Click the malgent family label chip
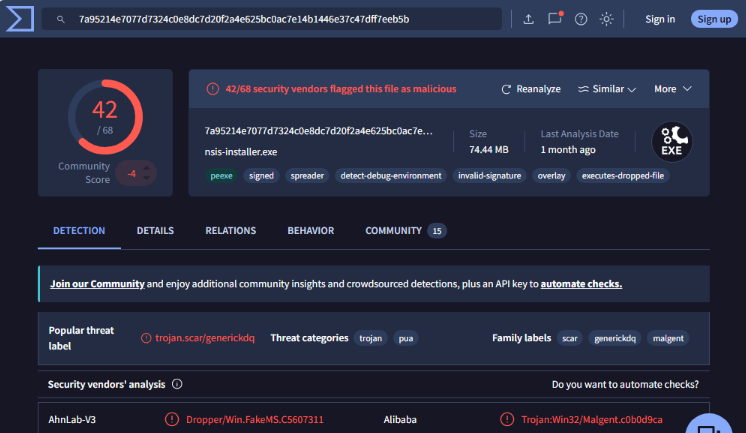Viewport: 746px width, 433px height. pos(668,338)
